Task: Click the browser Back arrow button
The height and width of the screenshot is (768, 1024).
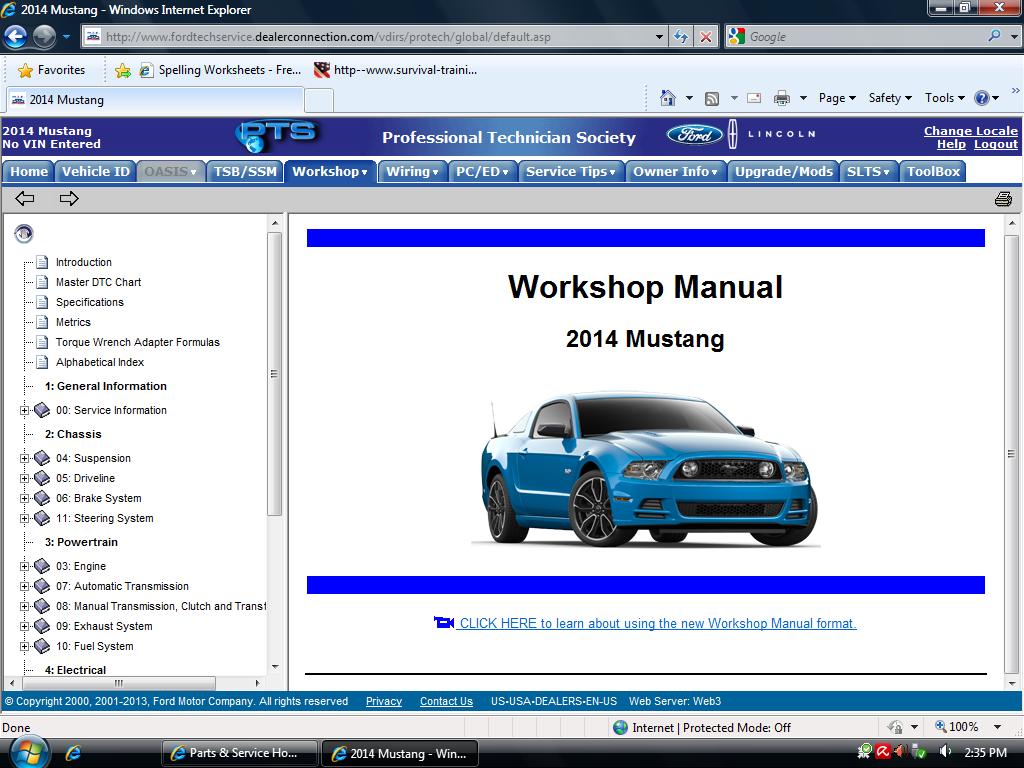Action: click(x=16, y=37)
